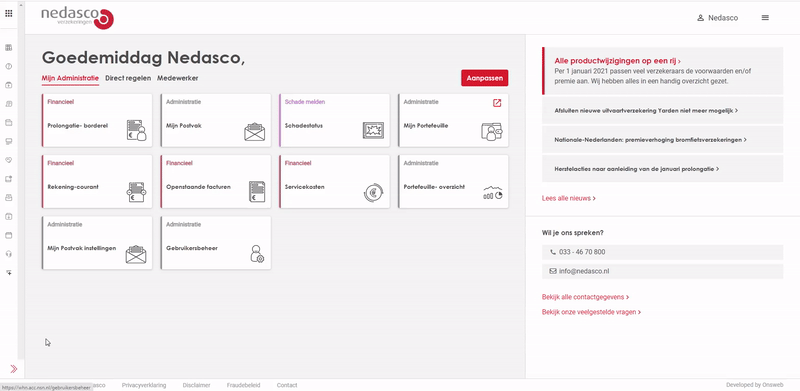Switch to the Direct regelen tab
Screen dimensions: 800x391
[128, 79]
